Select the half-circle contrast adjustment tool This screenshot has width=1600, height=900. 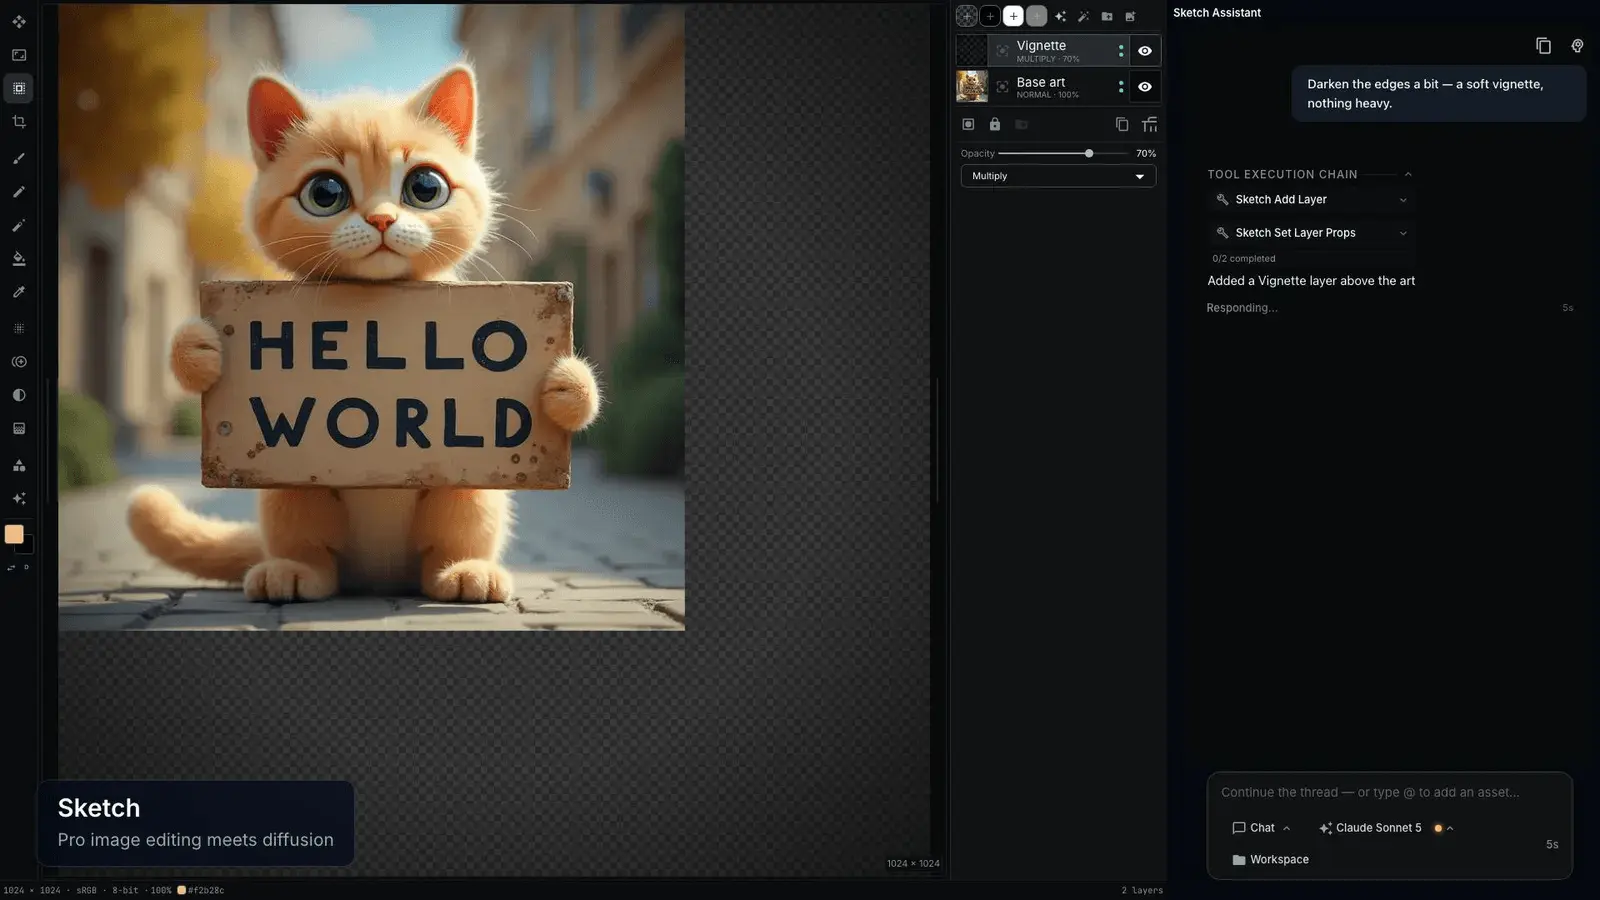[x=19, y=395]
